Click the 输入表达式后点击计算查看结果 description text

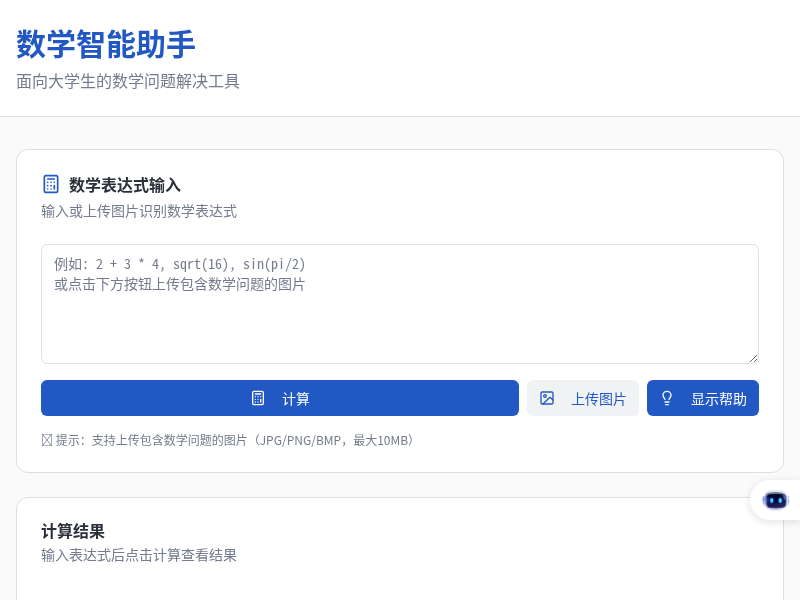pyautogui.click(x=139, y=555)
